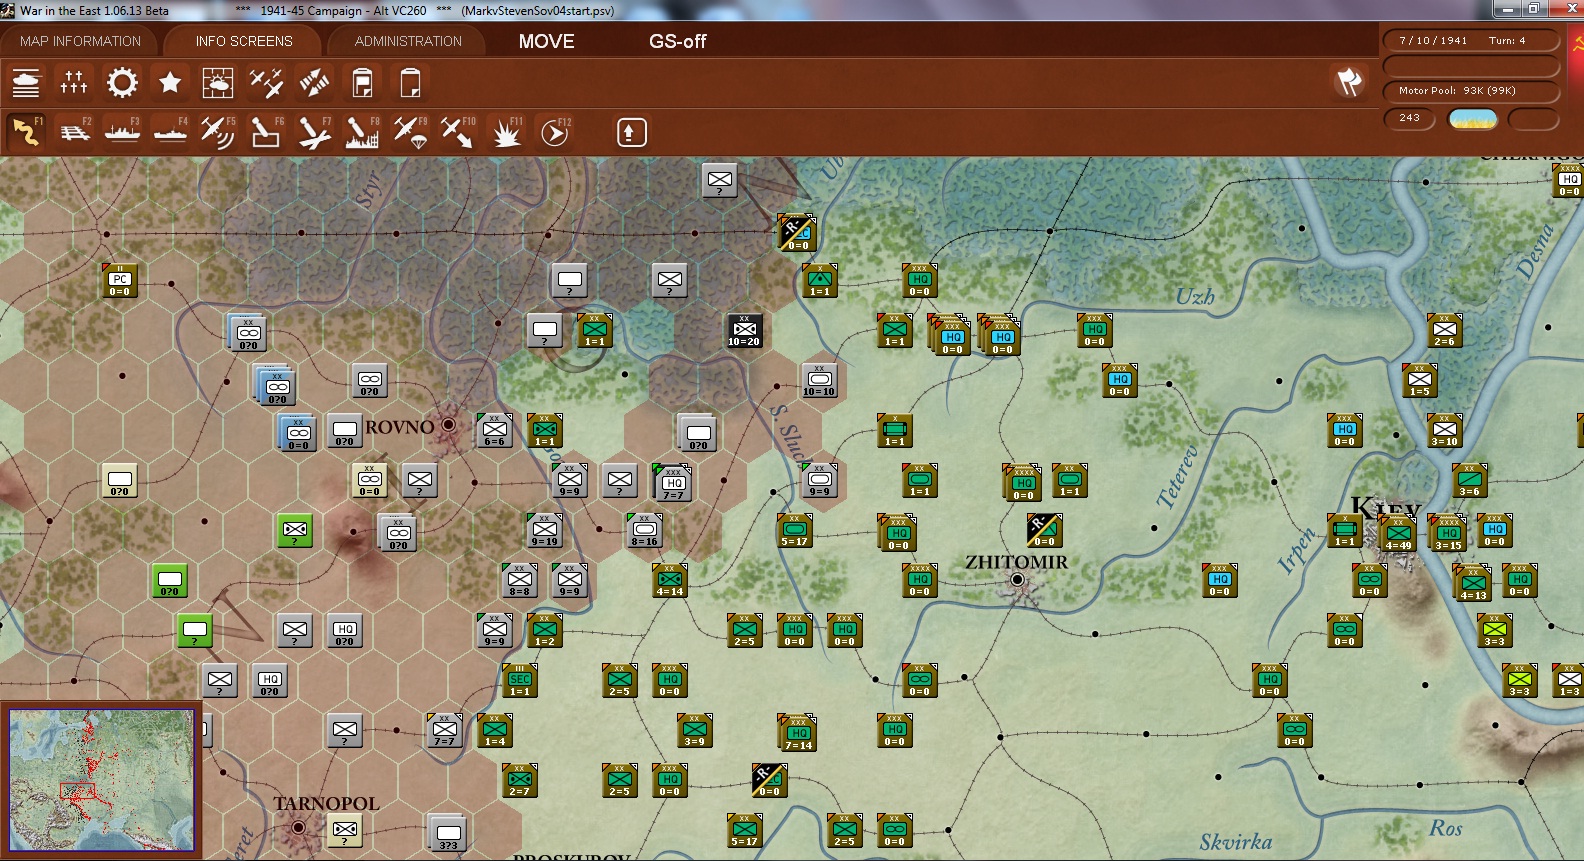Select the 4=13 unit counter
The width and height of the screenshot is (1584, 861).
click(1473, 584)
